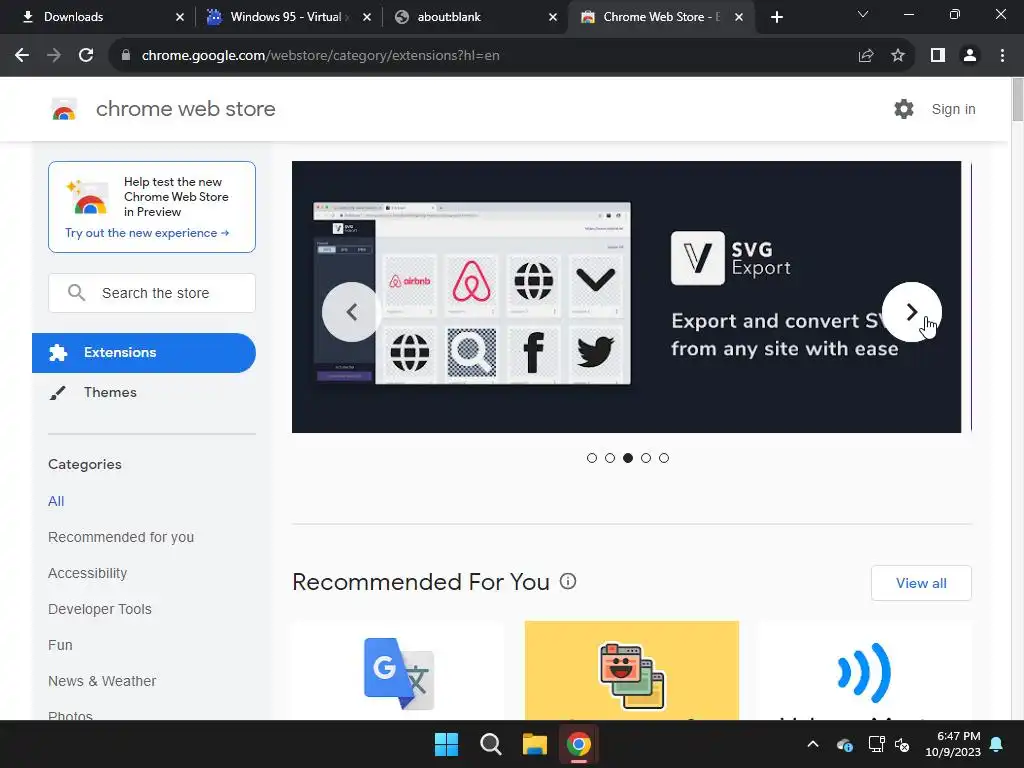Click Try out the new experience link

[x=148, y=233]
